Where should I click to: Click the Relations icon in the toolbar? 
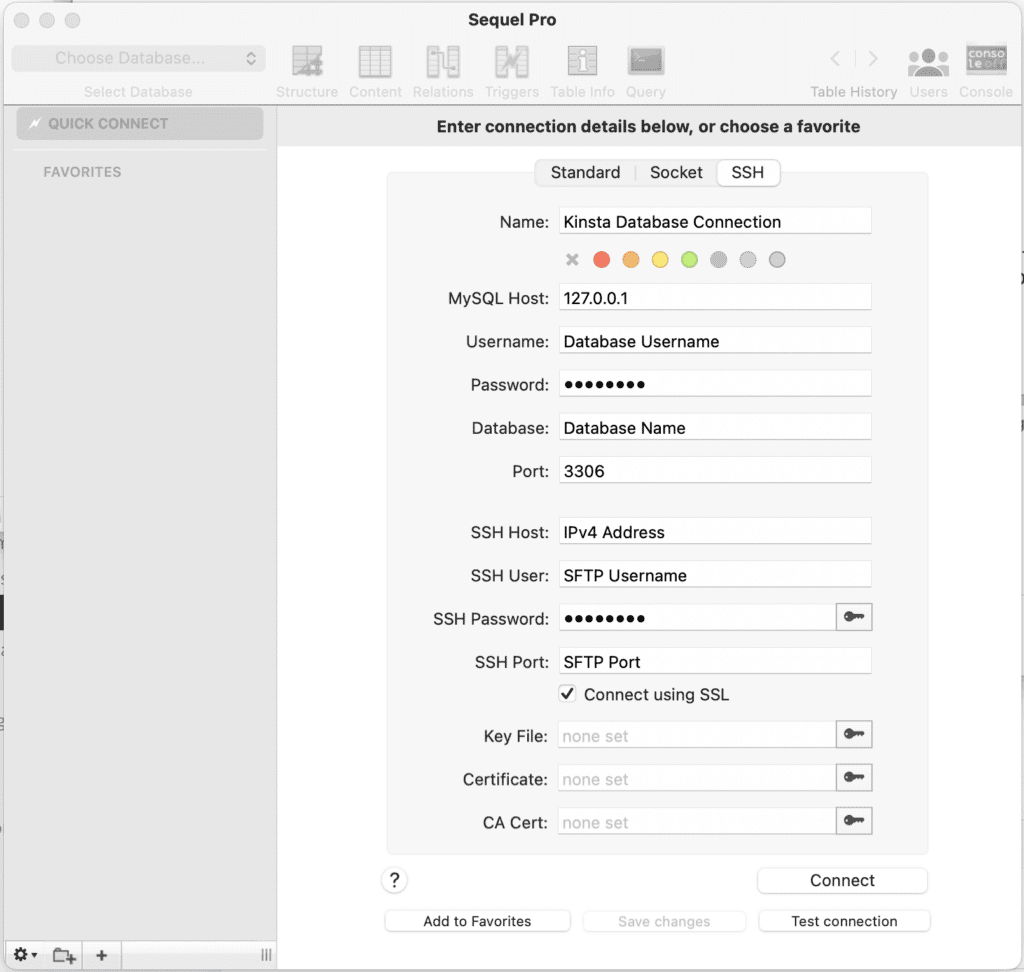coord(443,60)
